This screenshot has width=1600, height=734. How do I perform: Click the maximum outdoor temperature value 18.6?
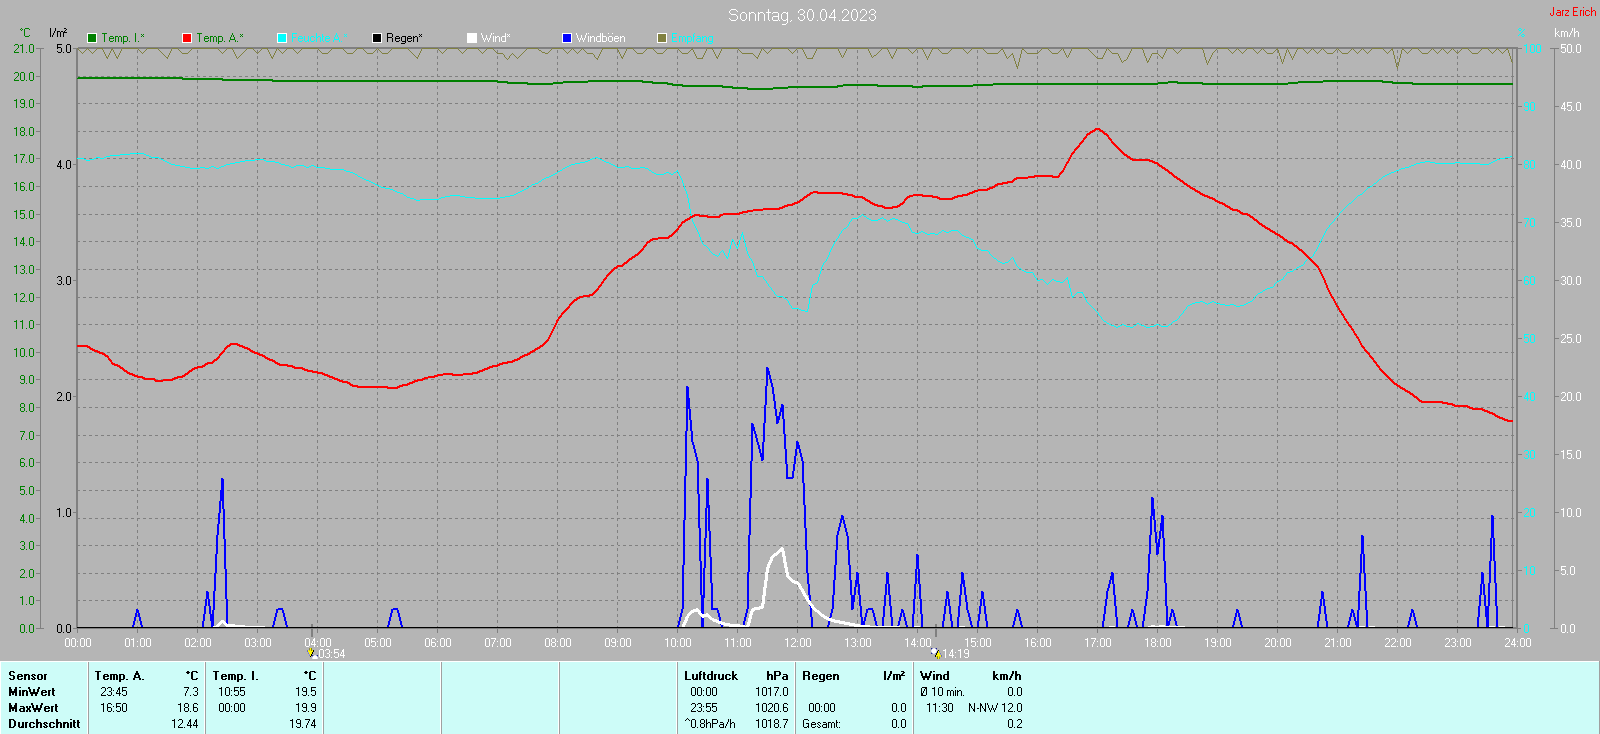pos(188,708)
